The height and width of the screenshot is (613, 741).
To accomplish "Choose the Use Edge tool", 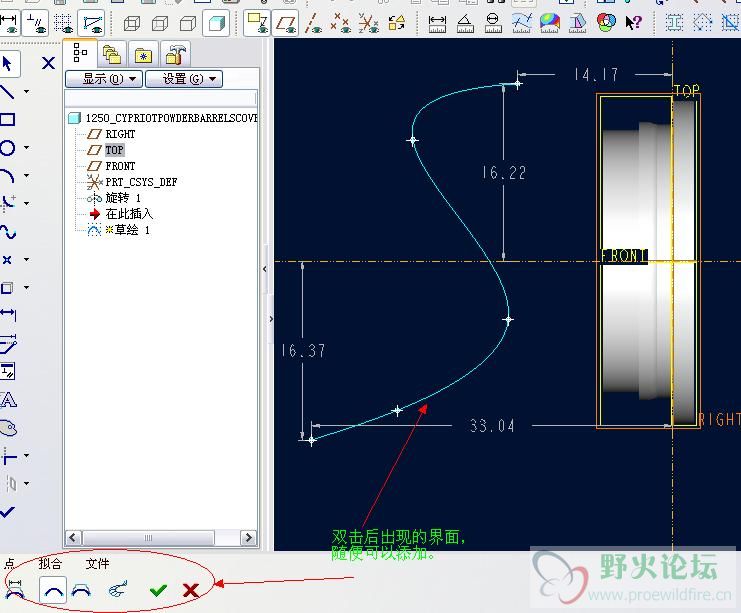I will coord(7,287).
